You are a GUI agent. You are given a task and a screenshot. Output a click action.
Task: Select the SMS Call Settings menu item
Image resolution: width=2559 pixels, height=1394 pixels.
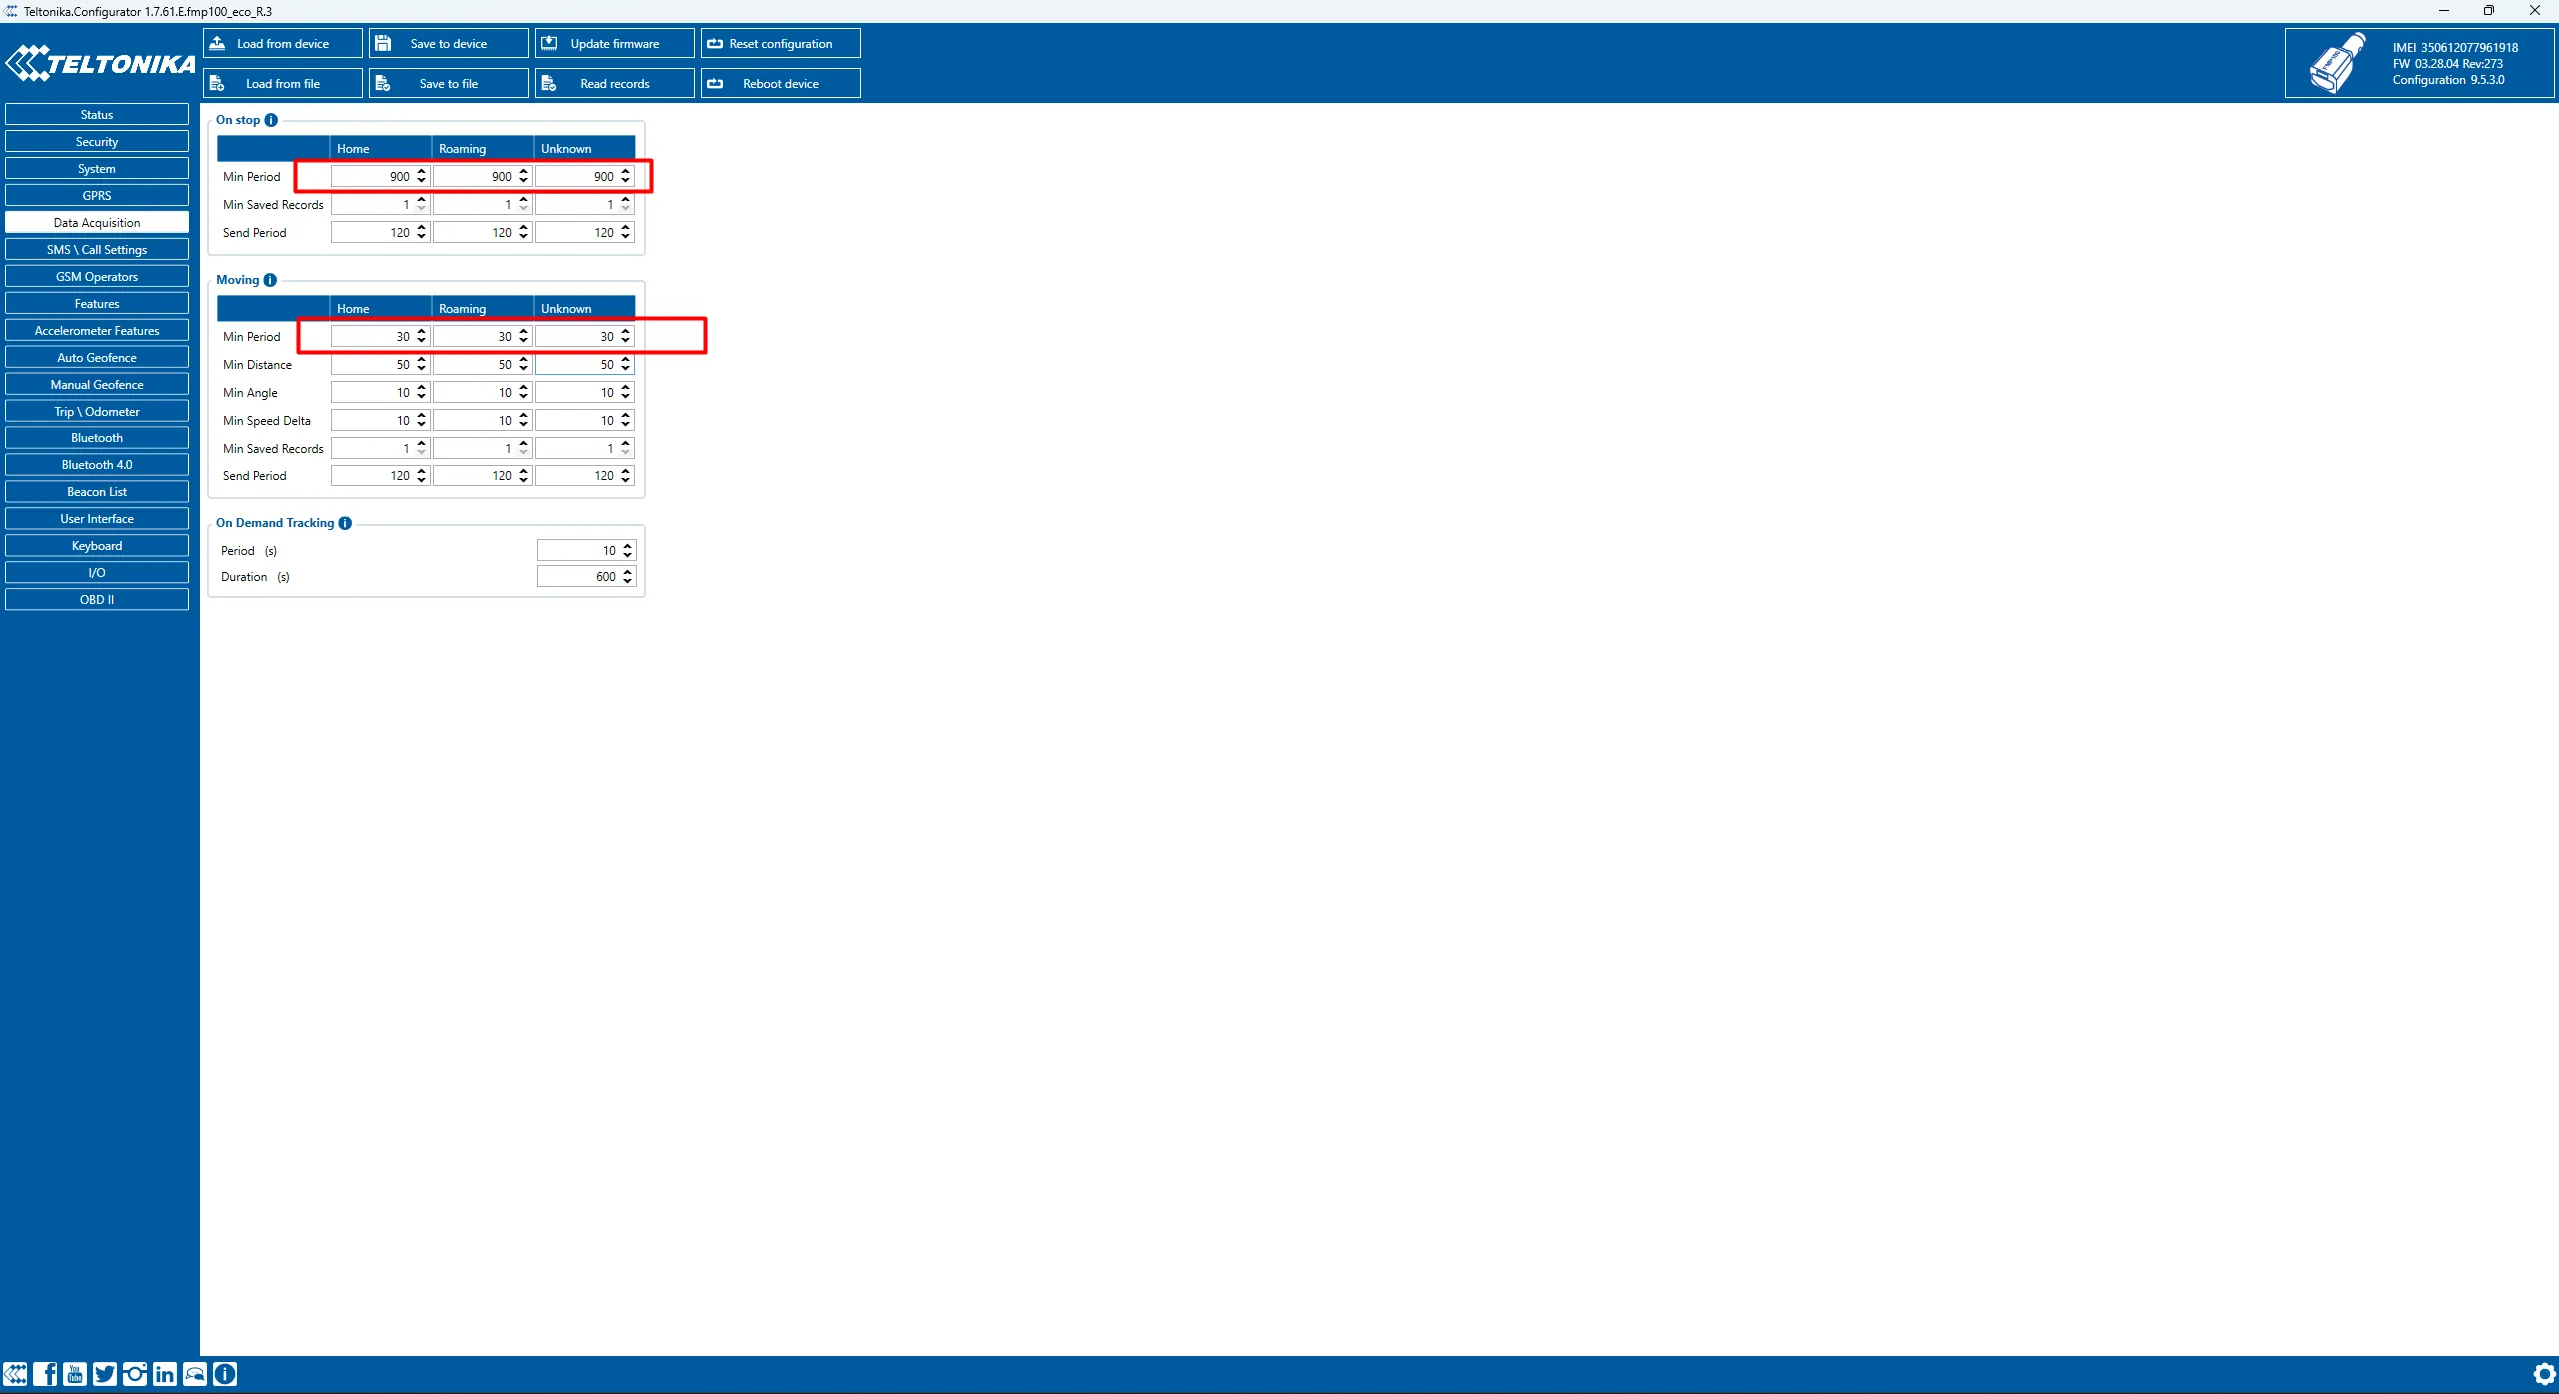click(x=96, y=249)
